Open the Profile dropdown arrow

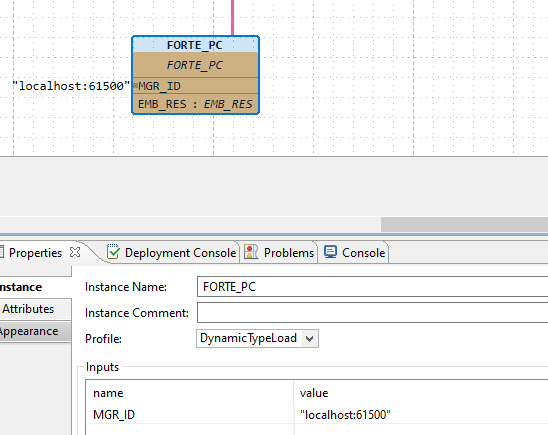tap(309, 339)
